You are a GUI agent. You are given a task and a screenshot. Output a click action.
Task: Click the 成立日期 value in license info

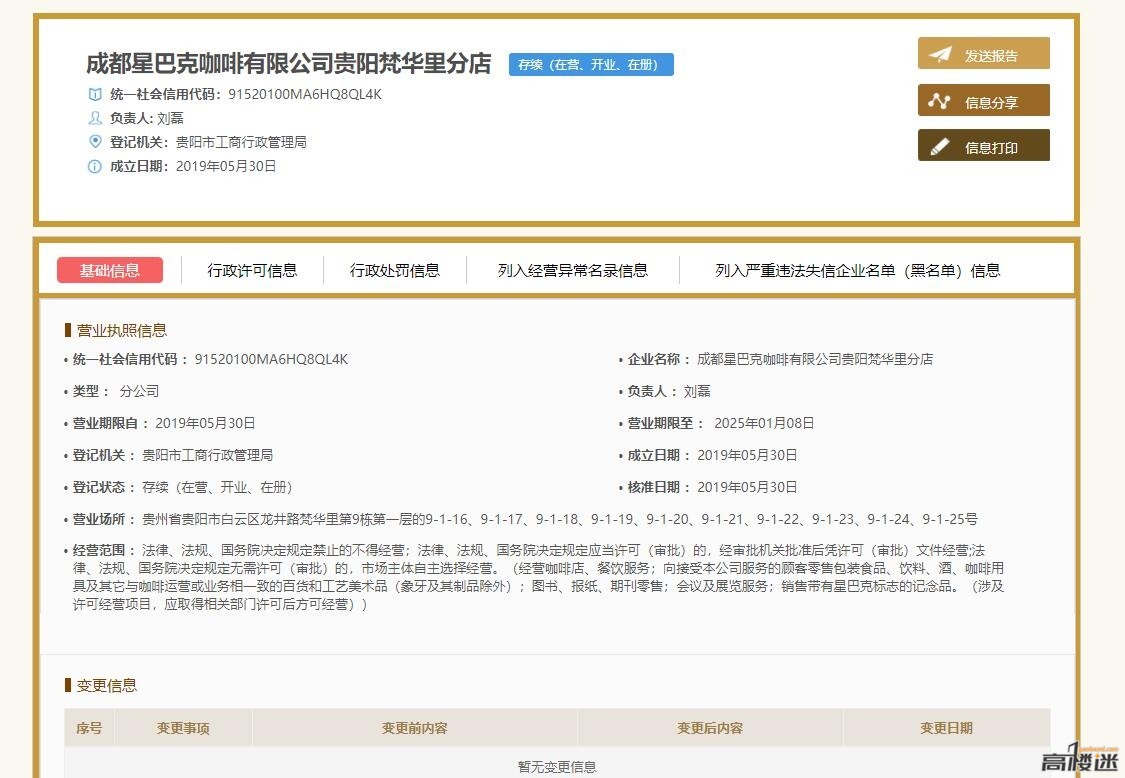(747, 455)
